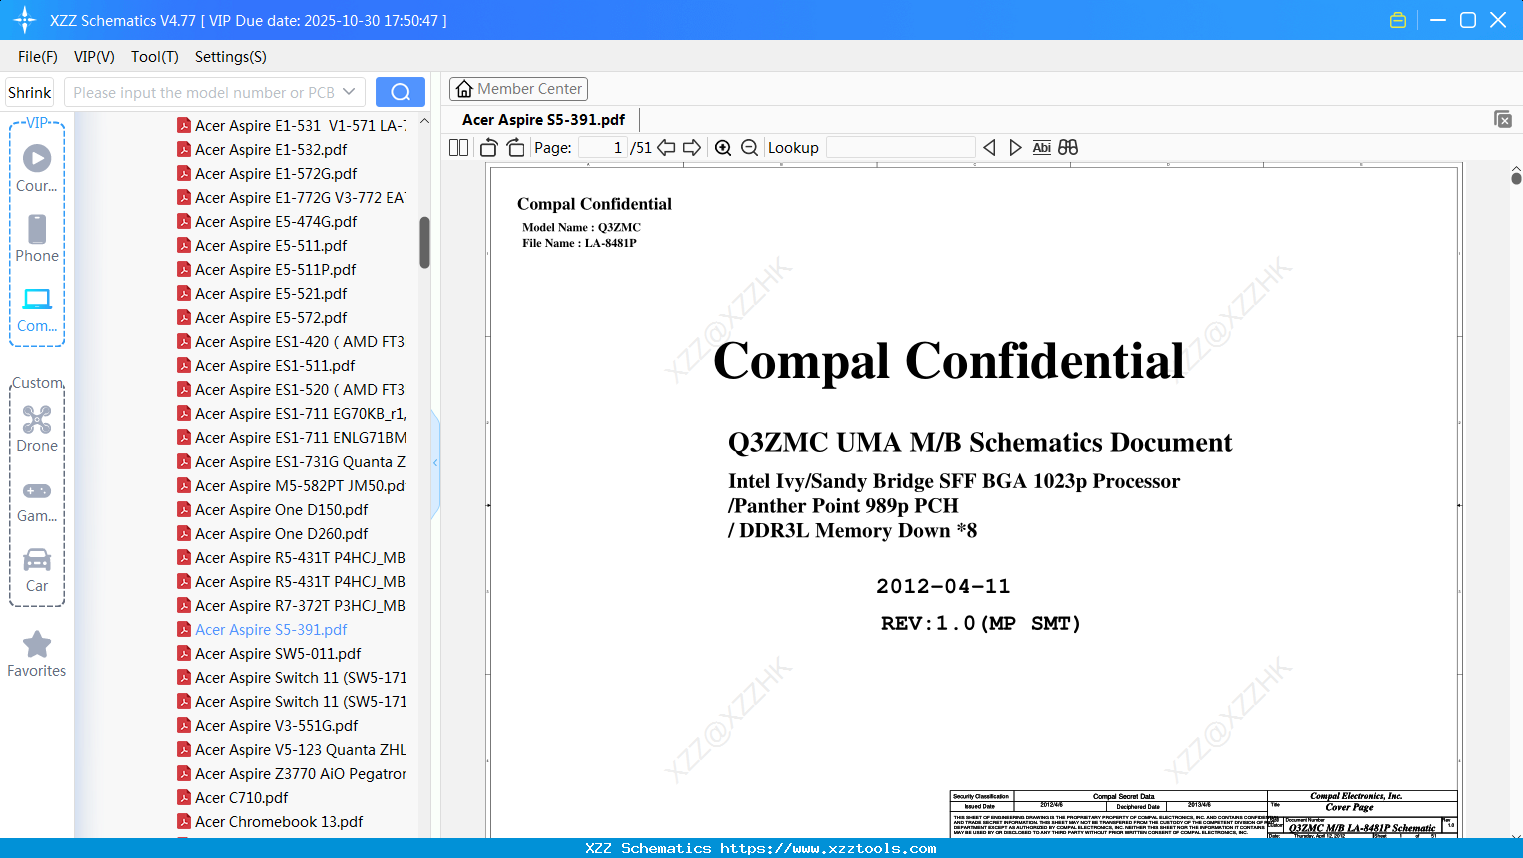Open the Favorites panel

(x=37, y=655)
